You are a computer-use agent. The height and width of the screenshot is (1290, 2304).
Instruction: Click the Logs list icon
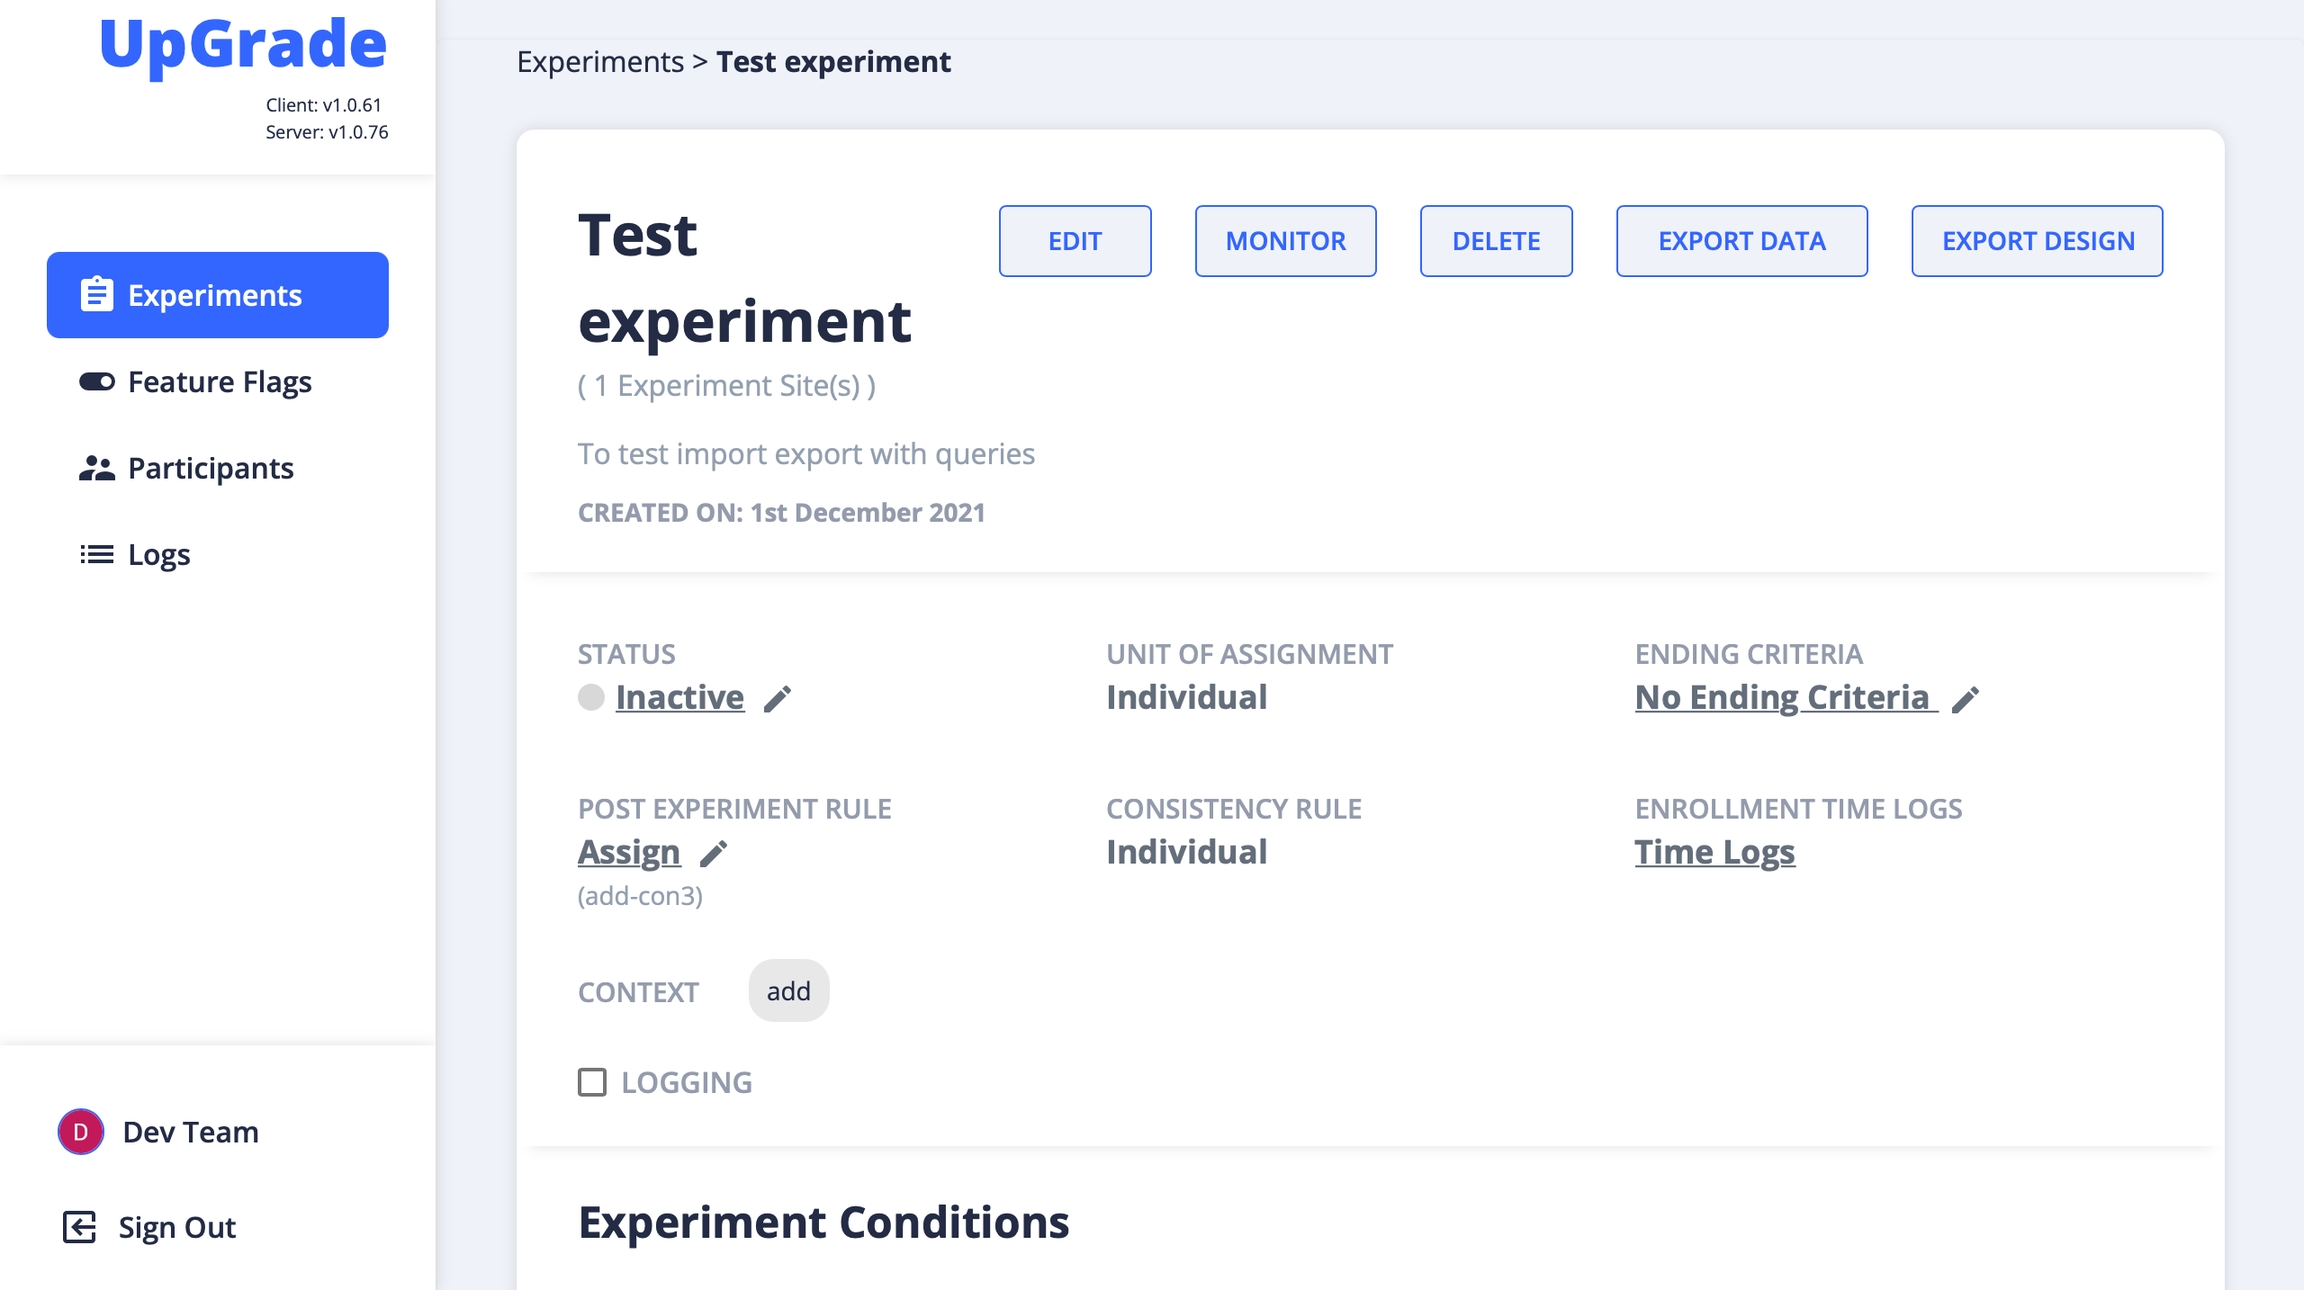pos(96,554)
